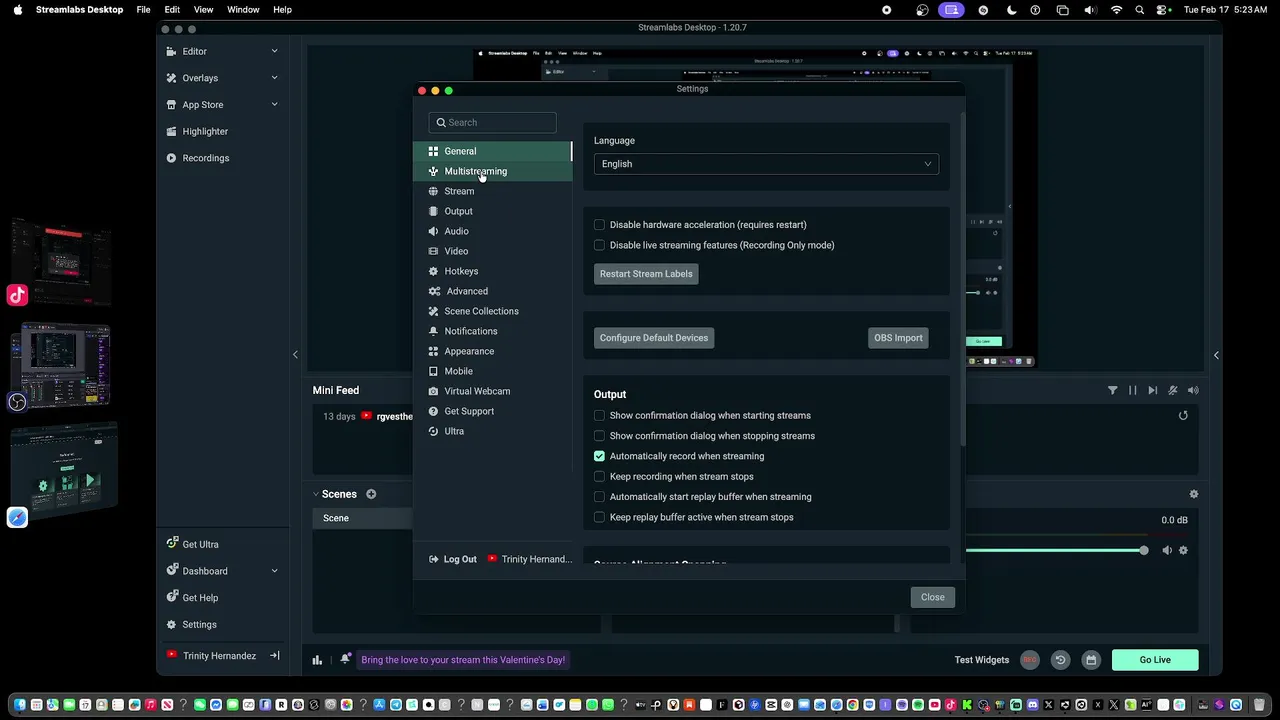
Task: Skip alert with Mini Feed skip icon
Action: [1152, 390]
